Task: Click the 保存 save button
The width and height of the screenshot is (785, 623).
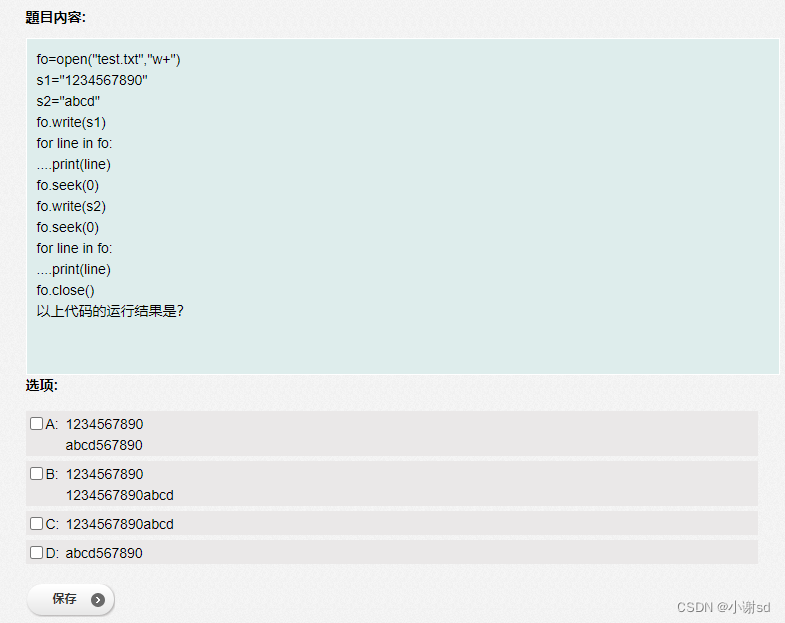Action: click(71, 599)
